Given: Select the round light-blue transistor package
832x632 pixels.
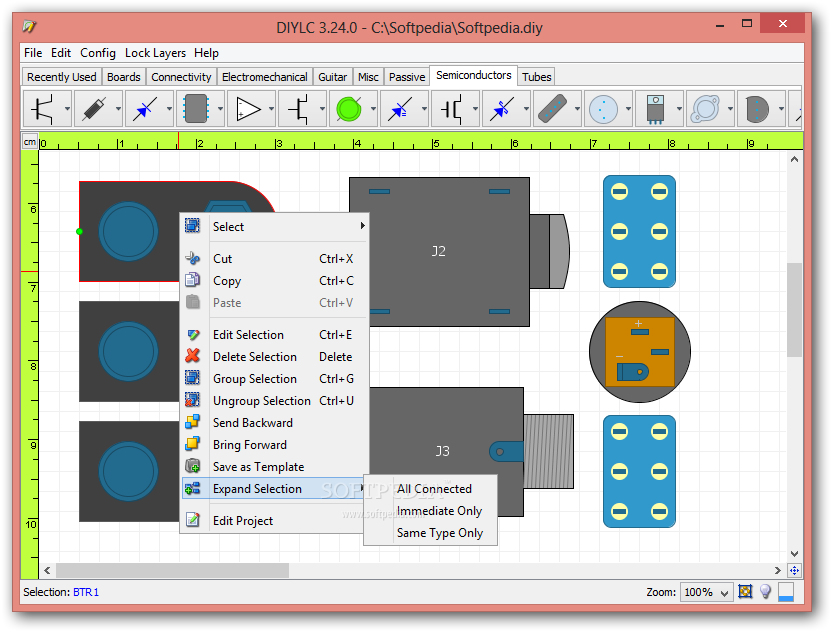Looking at the screenshot, I should 603,109.
